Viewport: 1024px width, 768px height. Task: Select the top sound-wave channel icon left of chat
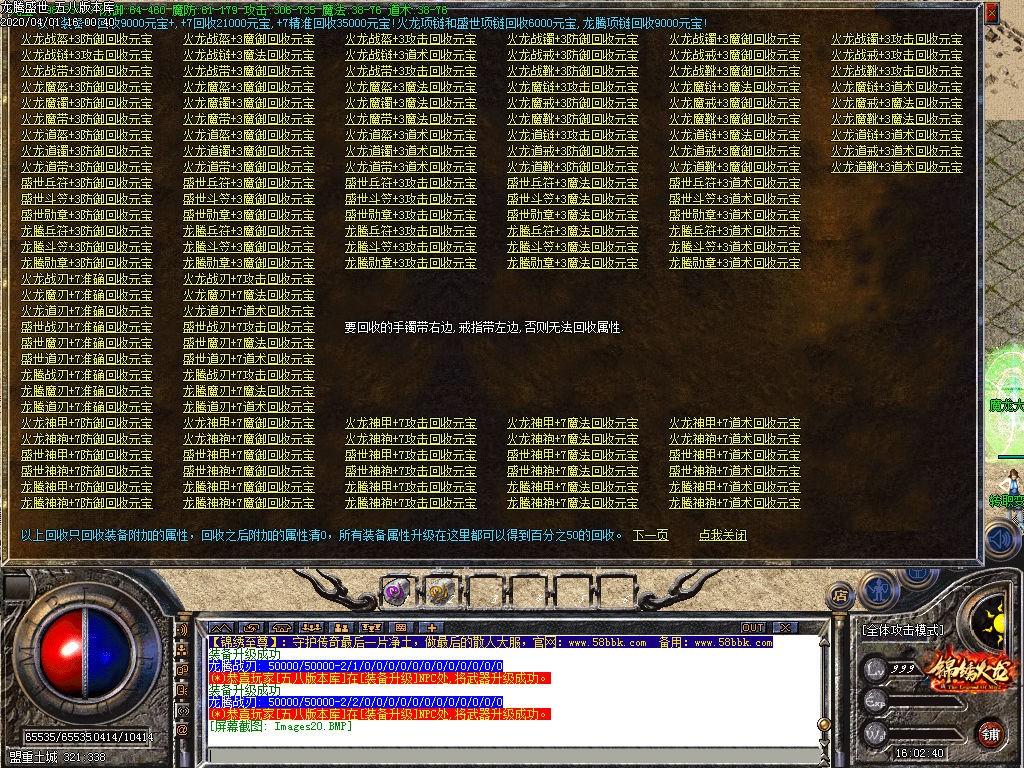pyautogui.click(x=182, y=630)
